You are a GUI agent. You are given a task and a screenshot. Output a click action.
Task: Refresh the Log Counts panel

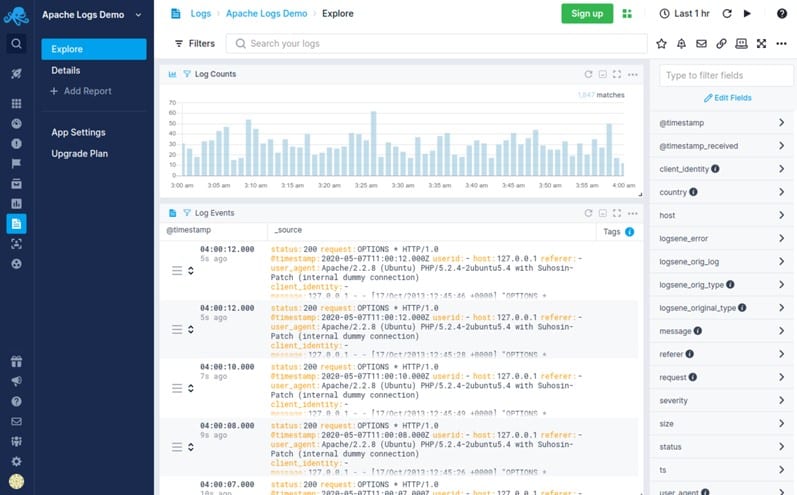pyautogui.click(x=589, y=74)
